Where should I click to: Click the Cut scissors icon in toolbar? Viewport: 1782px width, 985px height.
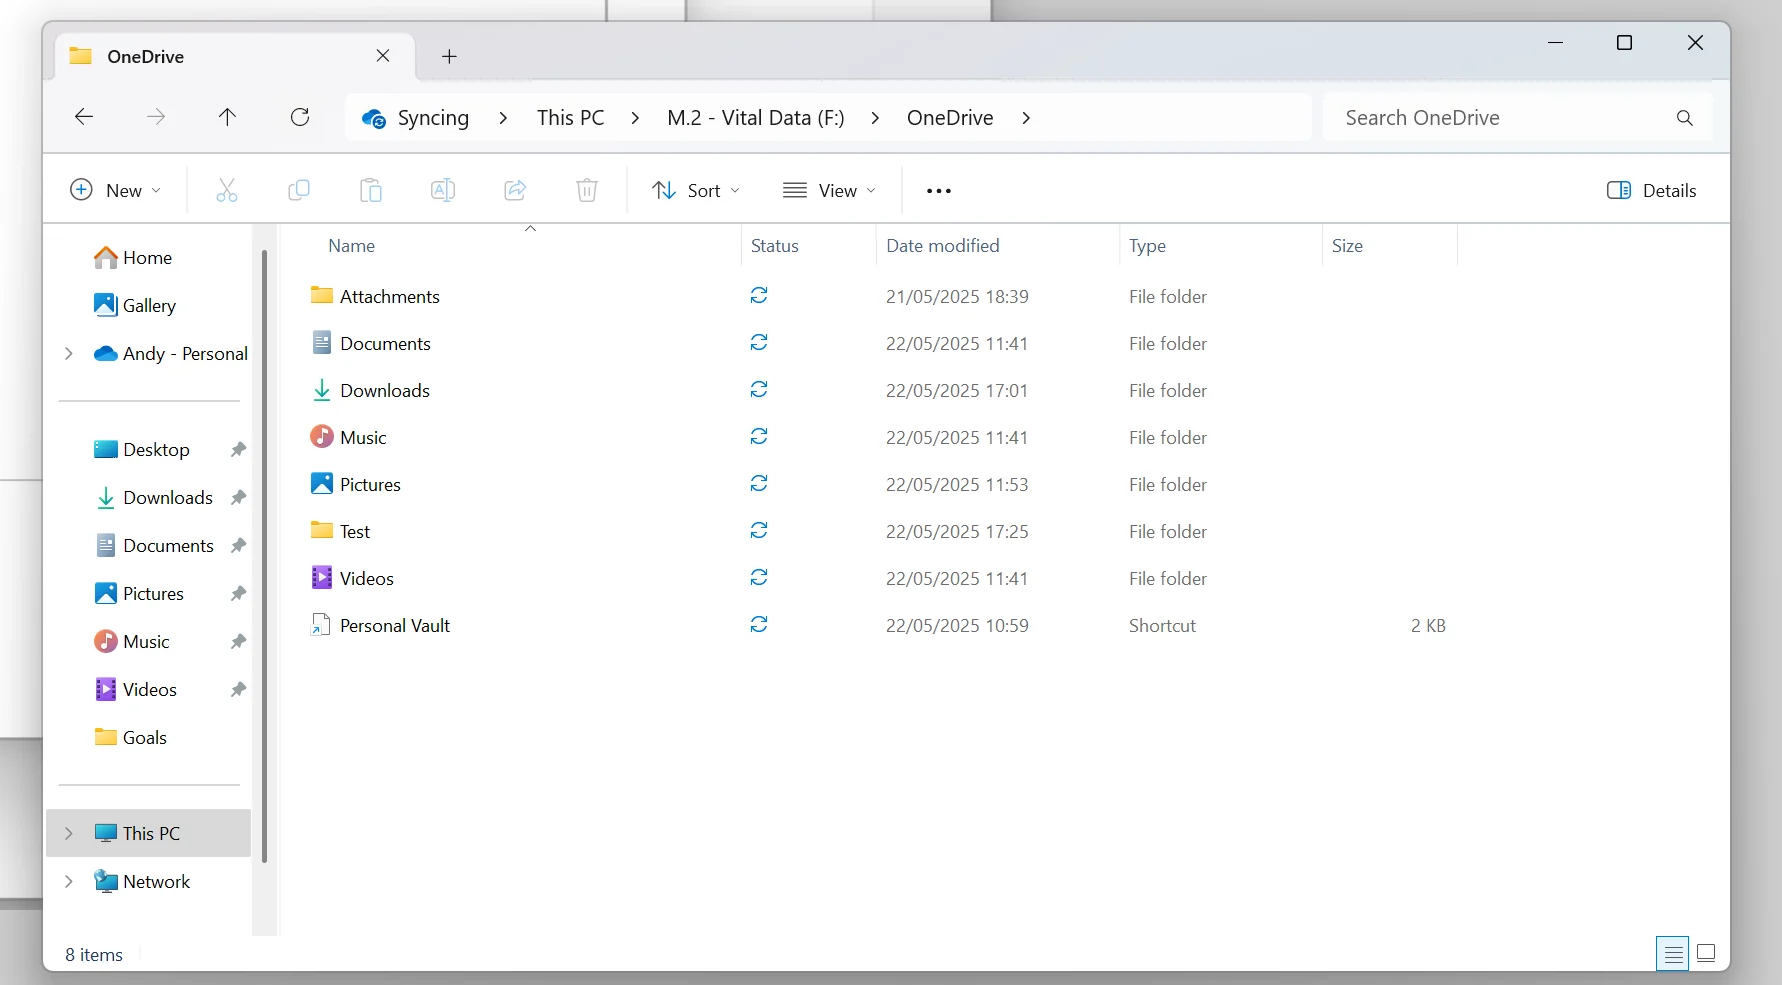click(x=227, y=190)
